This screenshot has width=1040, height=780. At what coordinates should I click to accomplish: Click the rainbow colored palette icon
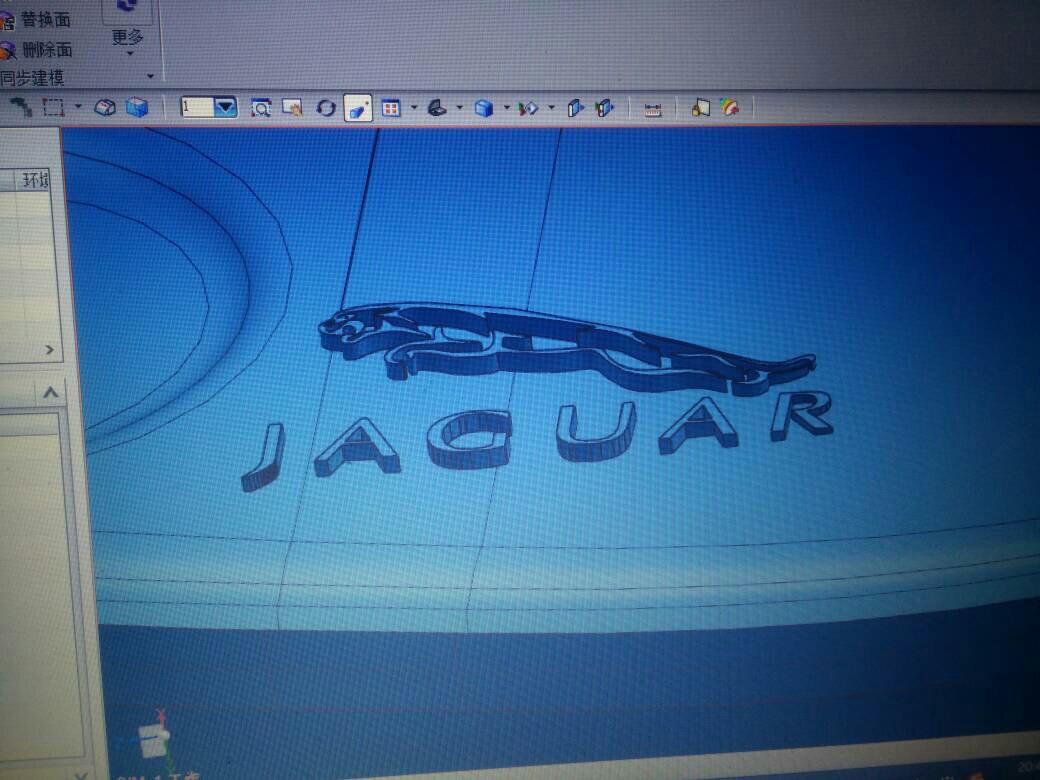(x=730, y=107)
